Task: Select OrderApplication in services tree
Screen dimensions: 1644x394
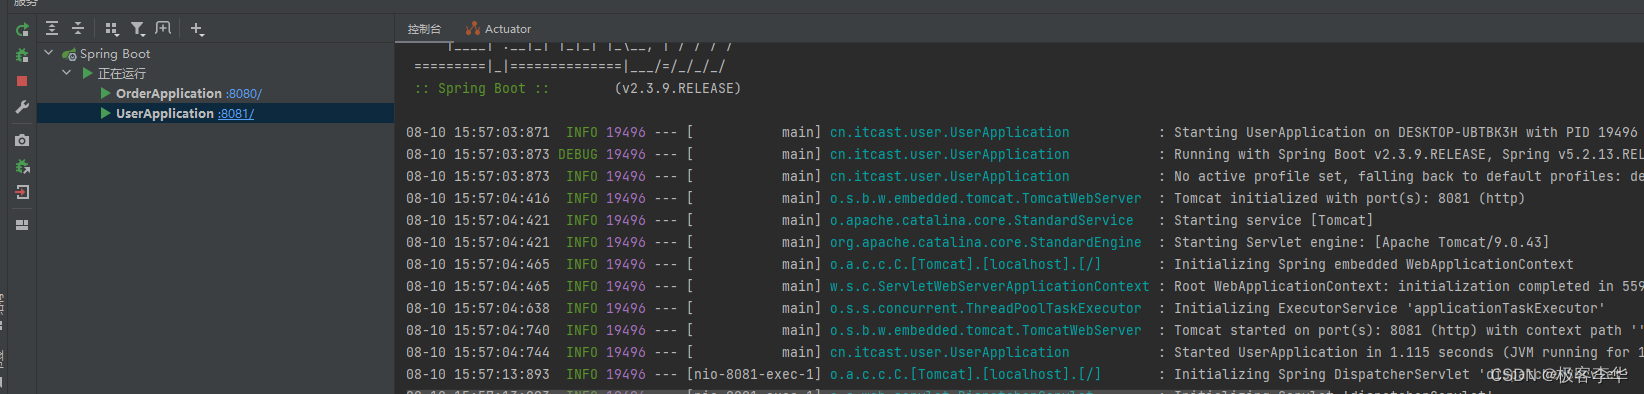Action: (169, 93)
